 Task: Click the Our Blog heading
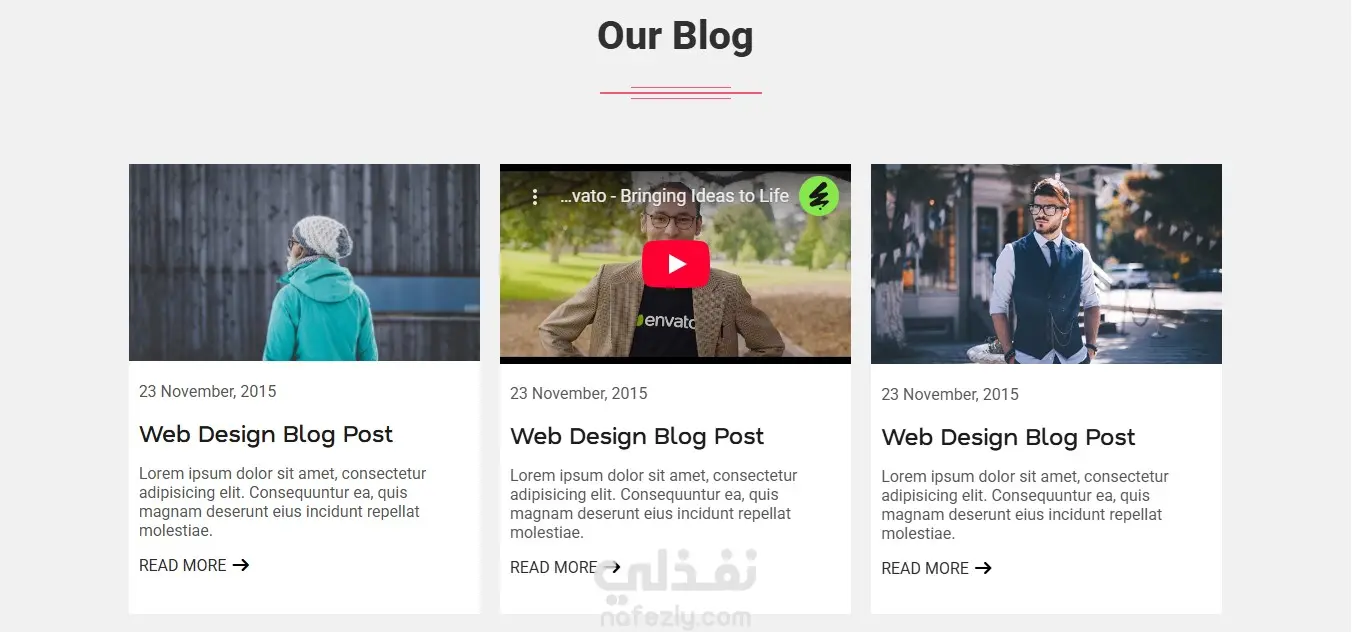click(x=675, y=35)
